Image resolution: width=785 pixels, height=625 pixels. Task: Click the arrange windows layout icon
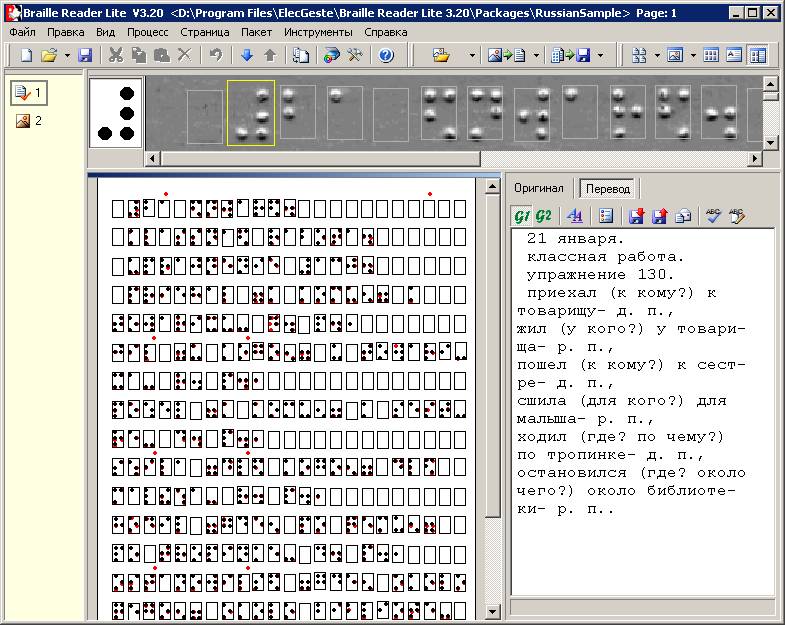coord(639,55)
